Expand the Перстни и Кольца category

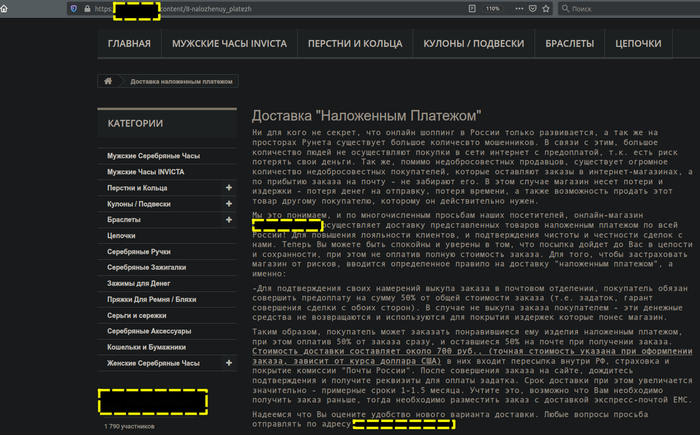[229, 188]
